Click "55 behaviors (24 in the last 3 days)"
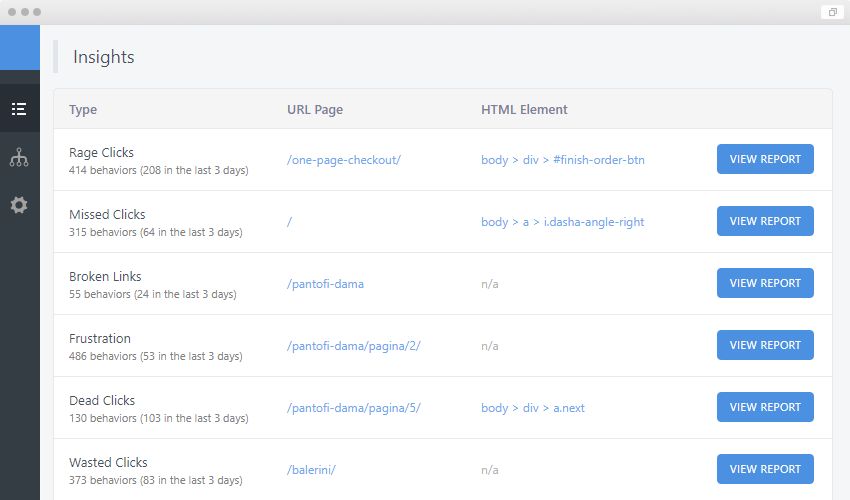 (153, 294)
